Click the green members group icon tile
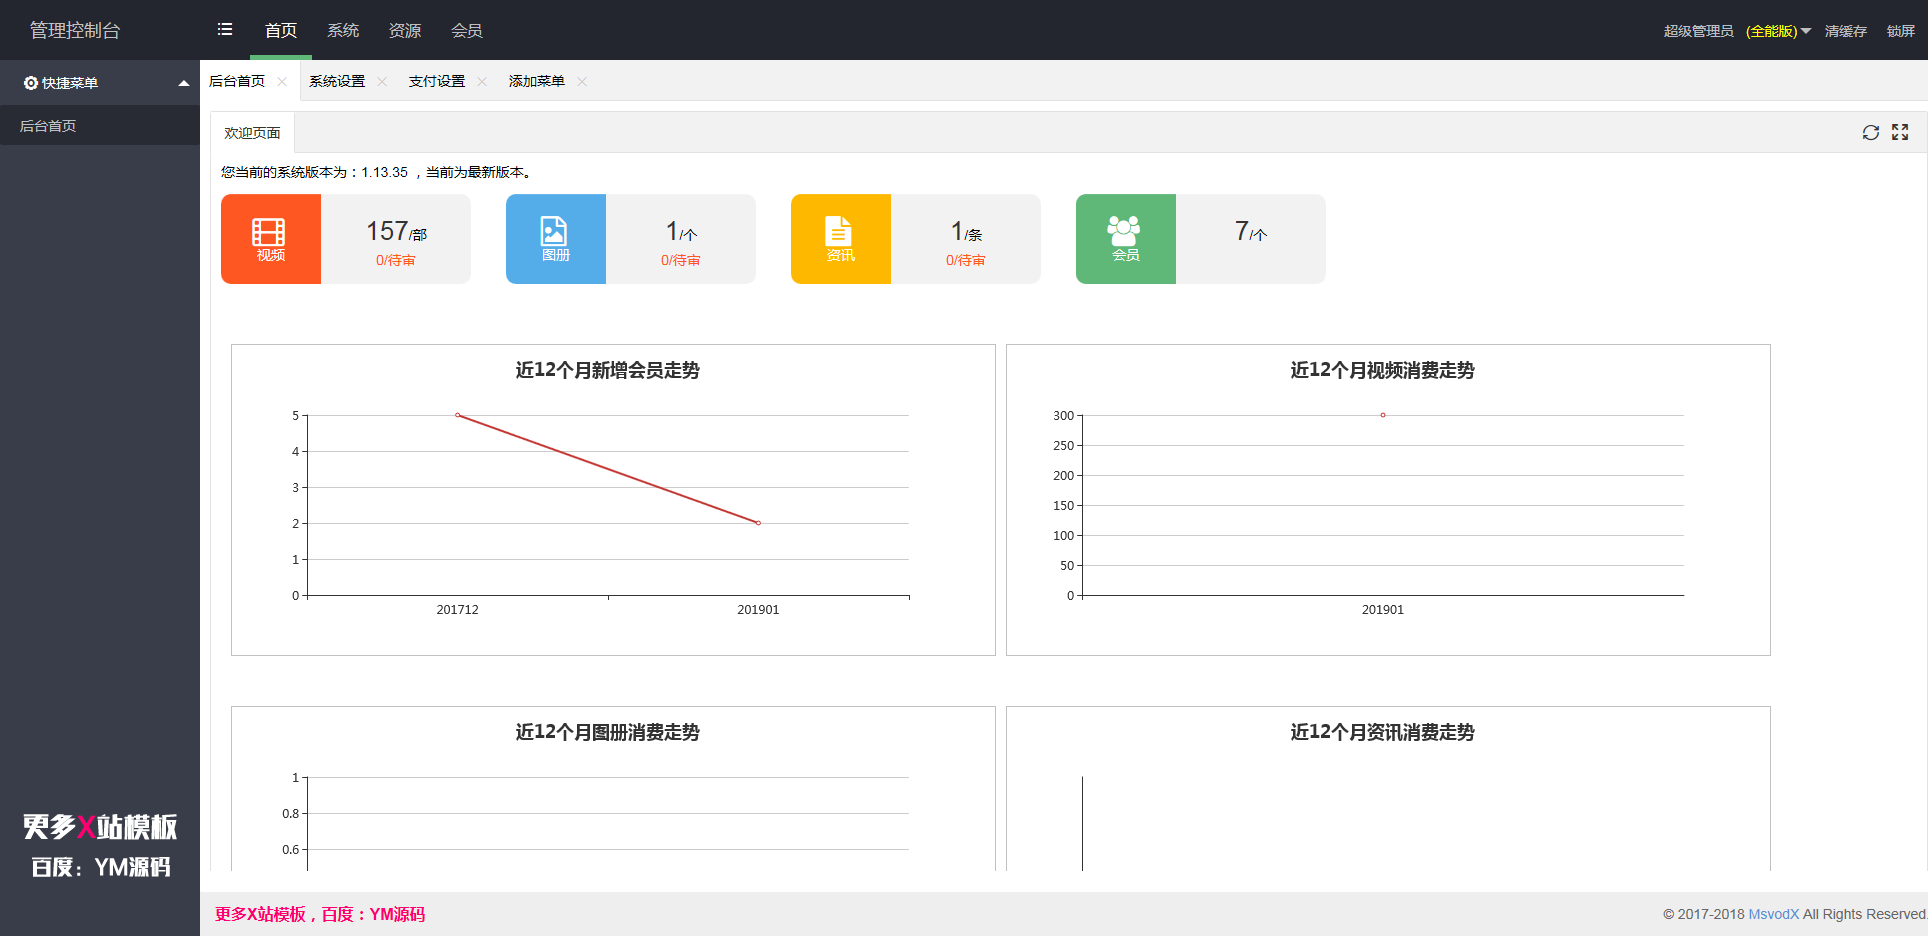This screenshot has height=936, width=1928. 1125,239
